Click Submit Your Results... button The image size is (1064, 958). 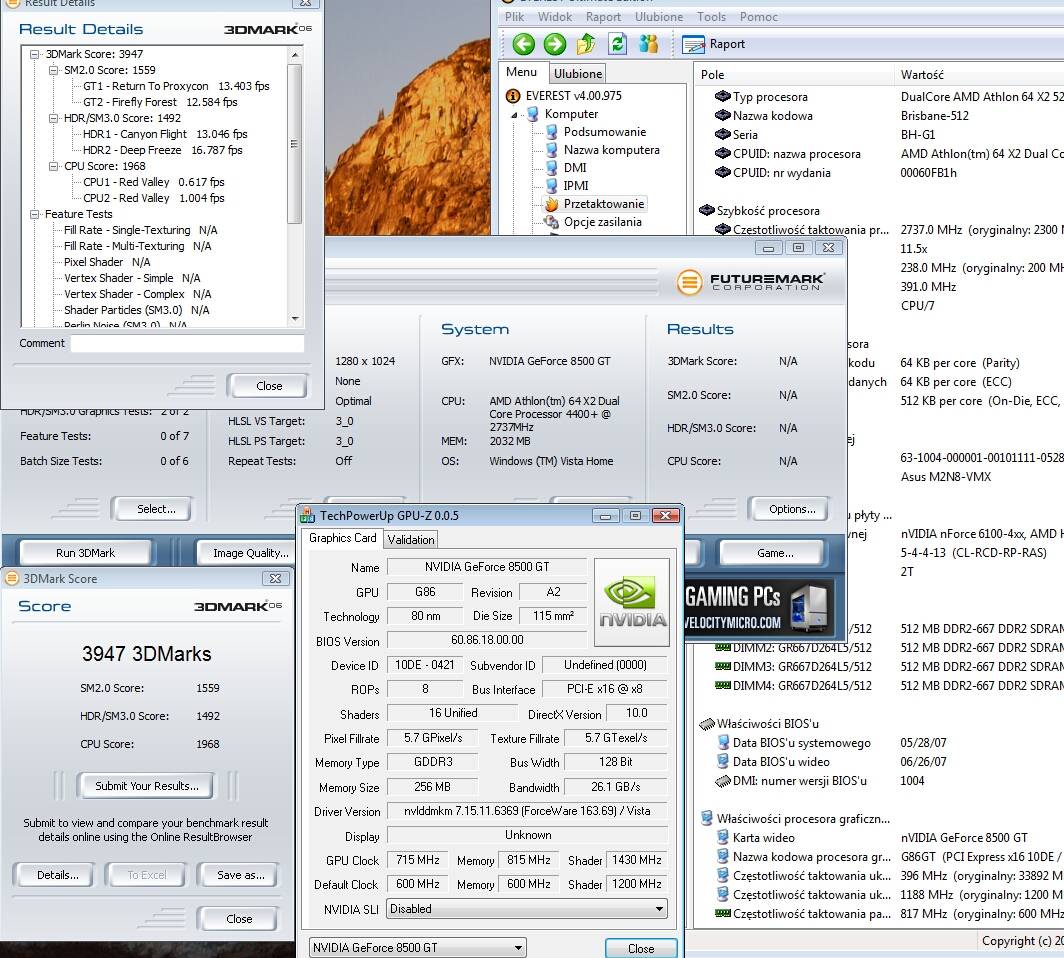point(147,786)
